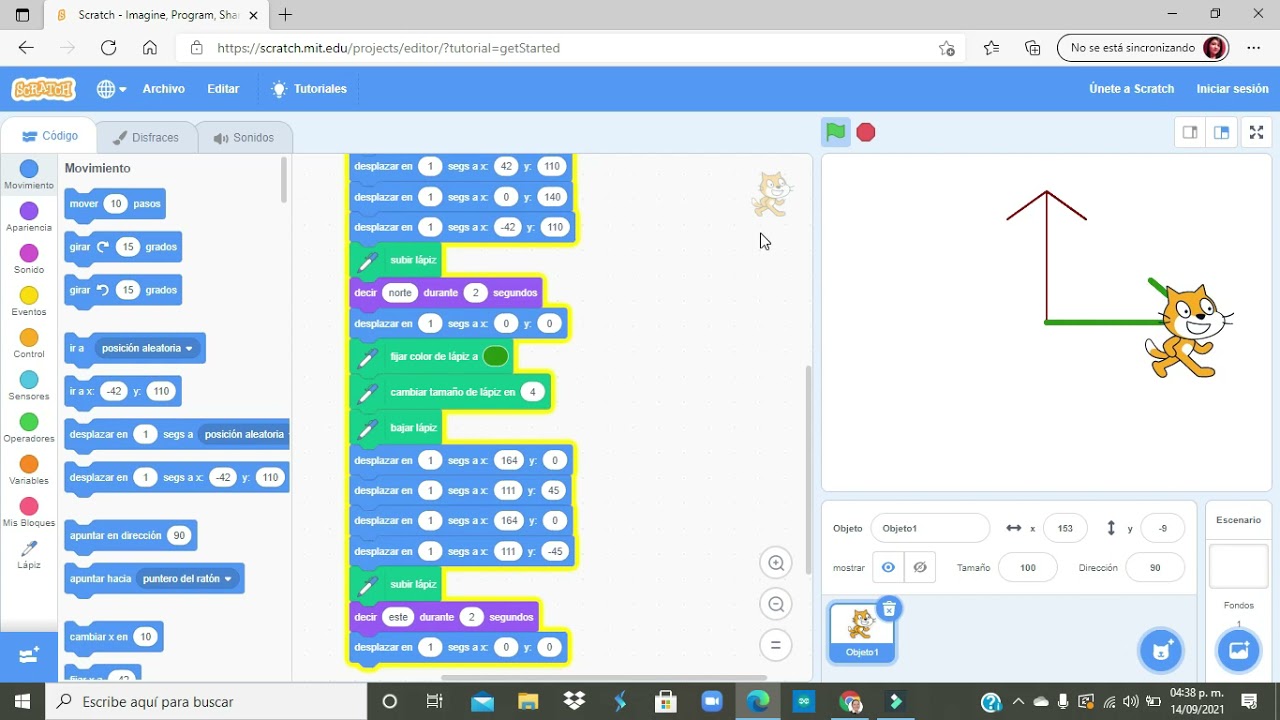Select the Variables block category
This screenshot has width=1280, height=720.
[x=29, y=470]
